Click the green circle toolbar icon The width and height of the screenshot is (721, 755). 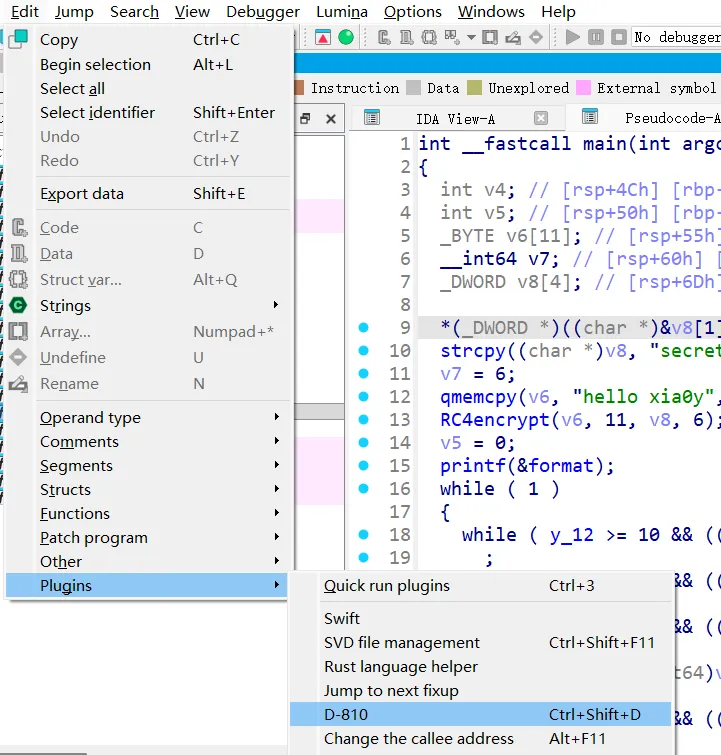click(346, 37)
